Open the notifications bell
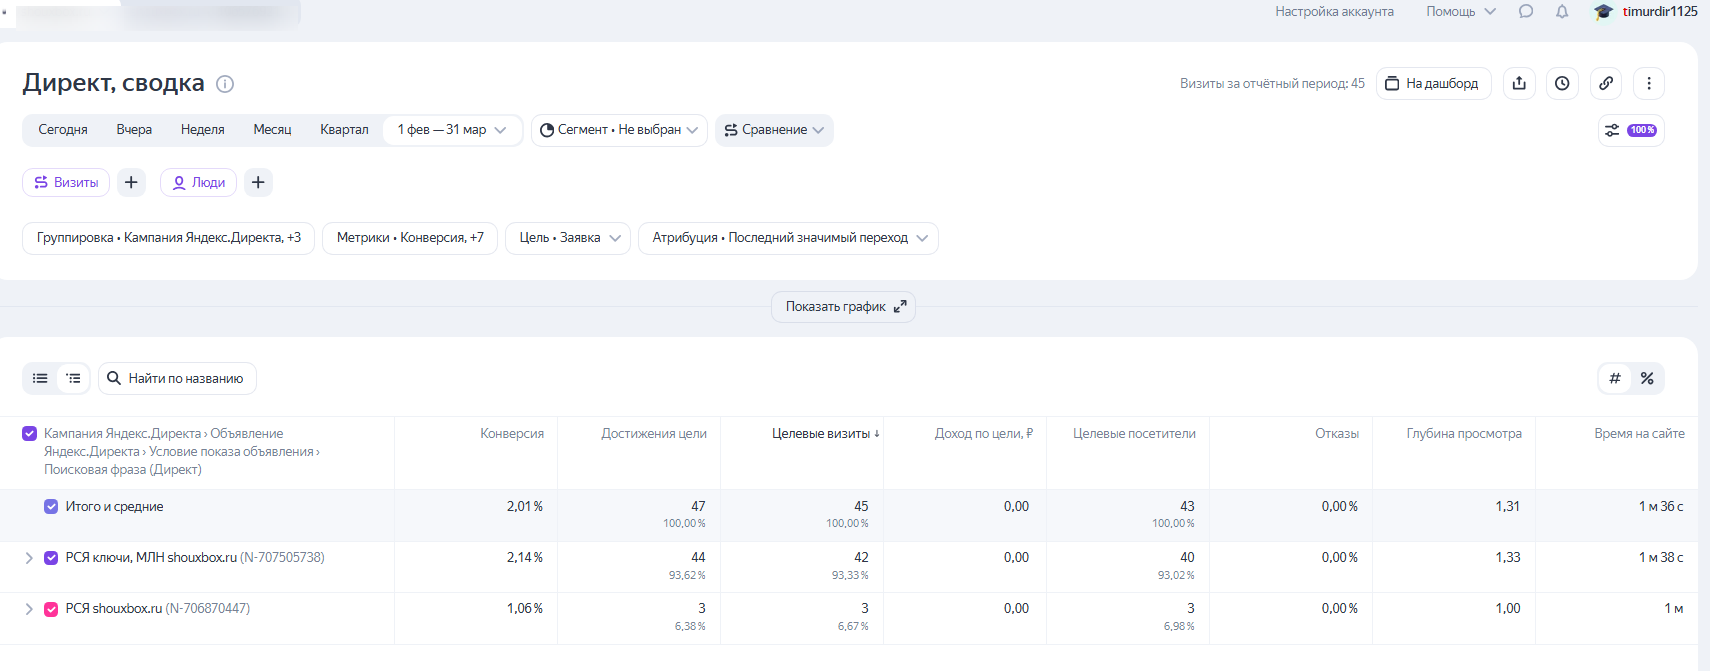 click(x=1562, y=12)
